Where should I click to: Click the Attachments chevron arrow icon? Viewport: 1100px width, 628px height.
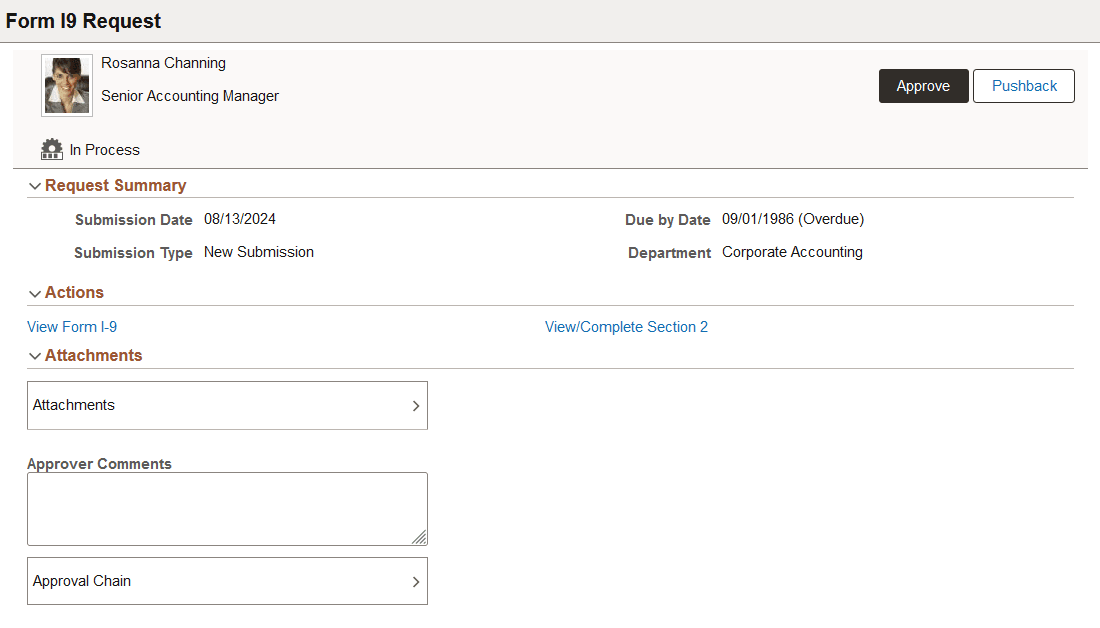416,405
